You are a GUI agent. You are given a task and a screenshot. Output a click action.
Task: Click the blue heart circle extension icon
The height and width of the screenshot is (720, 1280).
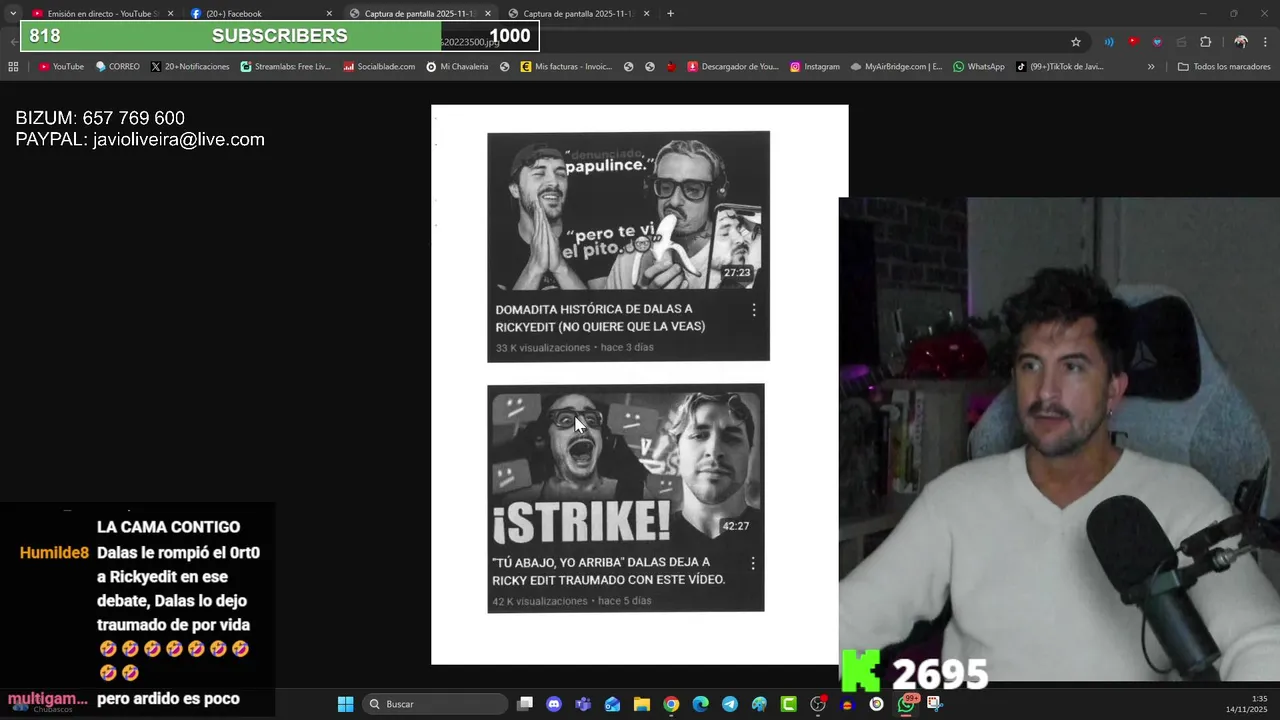pos(1157,42)
